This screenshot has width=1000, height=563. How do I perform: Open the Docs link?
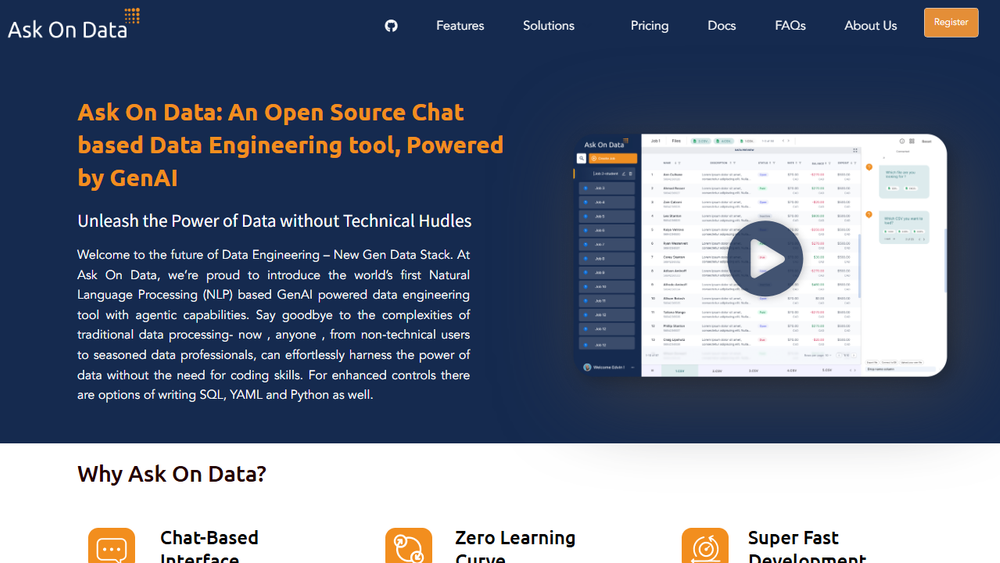721,26
